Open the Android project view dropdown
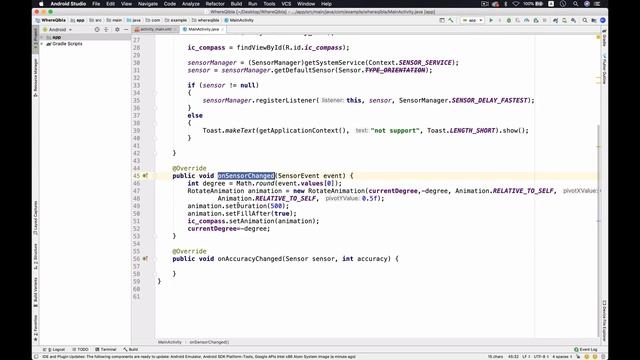640x360 pixels. 58,29
